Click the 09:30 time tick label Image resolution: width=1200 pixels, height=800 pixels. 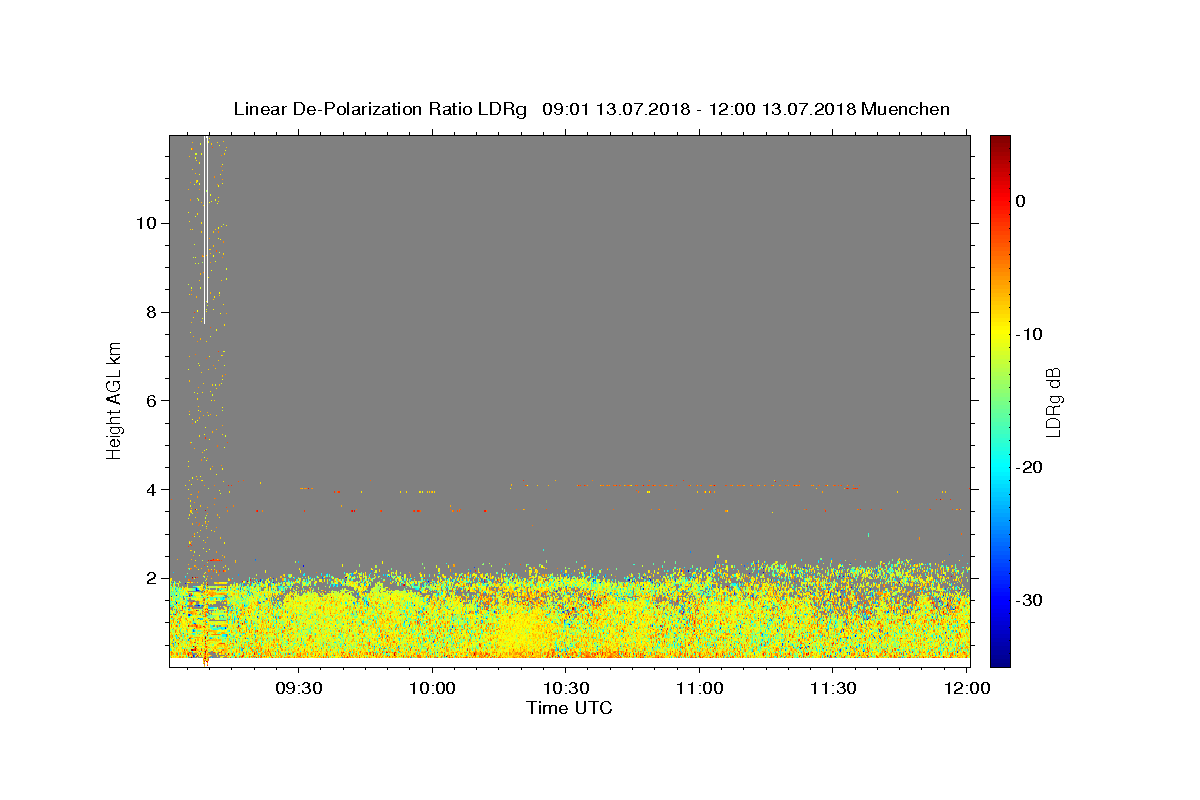[x=299, y=688]
